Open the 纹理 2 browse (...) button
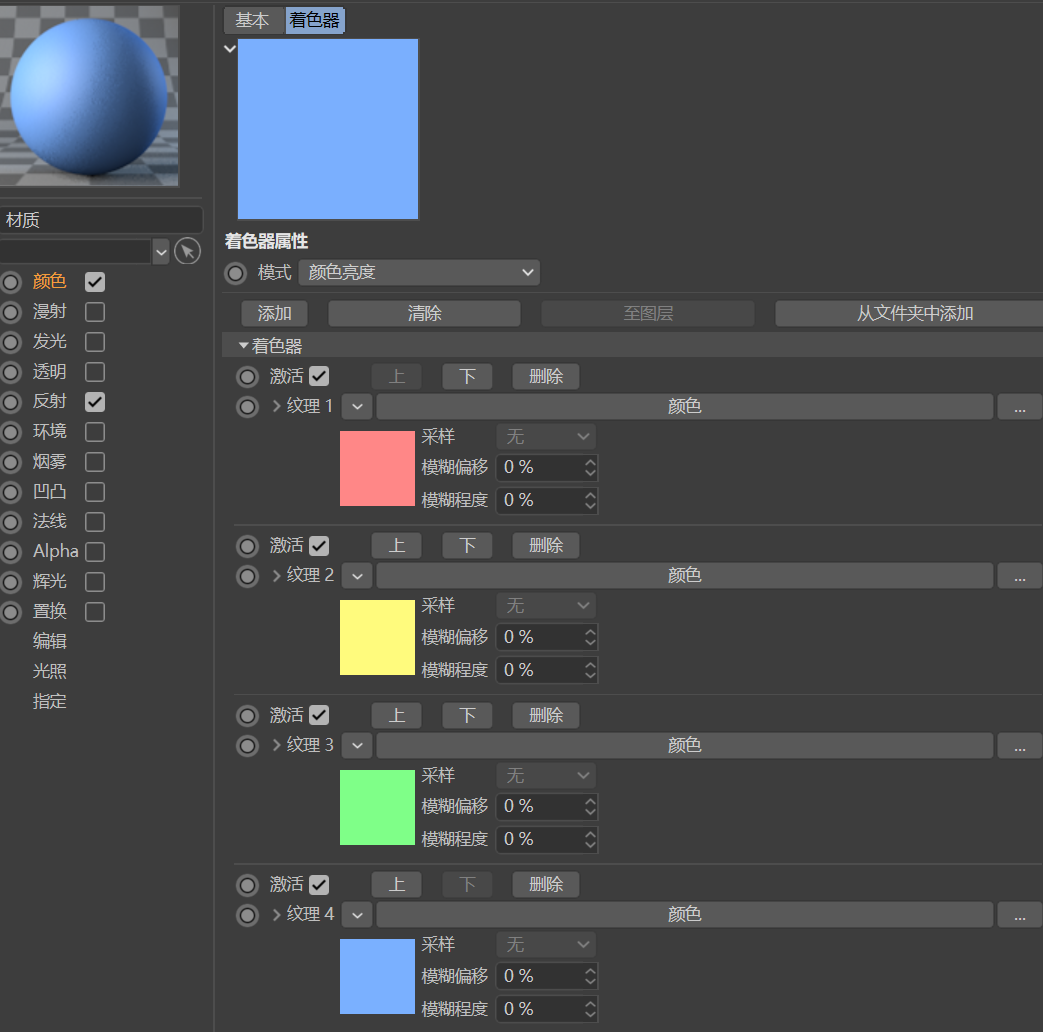Image resolution: width=1043 pixels, height=1032 pixels. (1020, 576)
